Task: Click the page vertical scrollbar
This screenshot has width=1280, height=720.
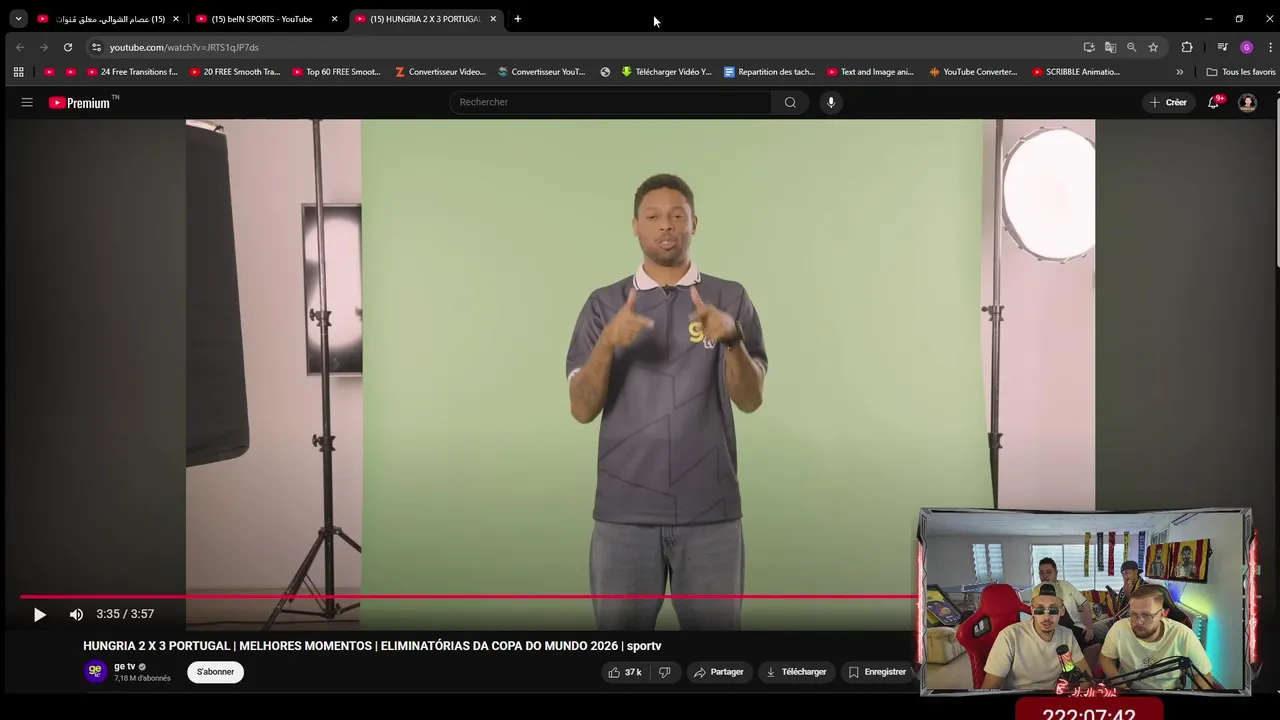Action: point(1275,180)
